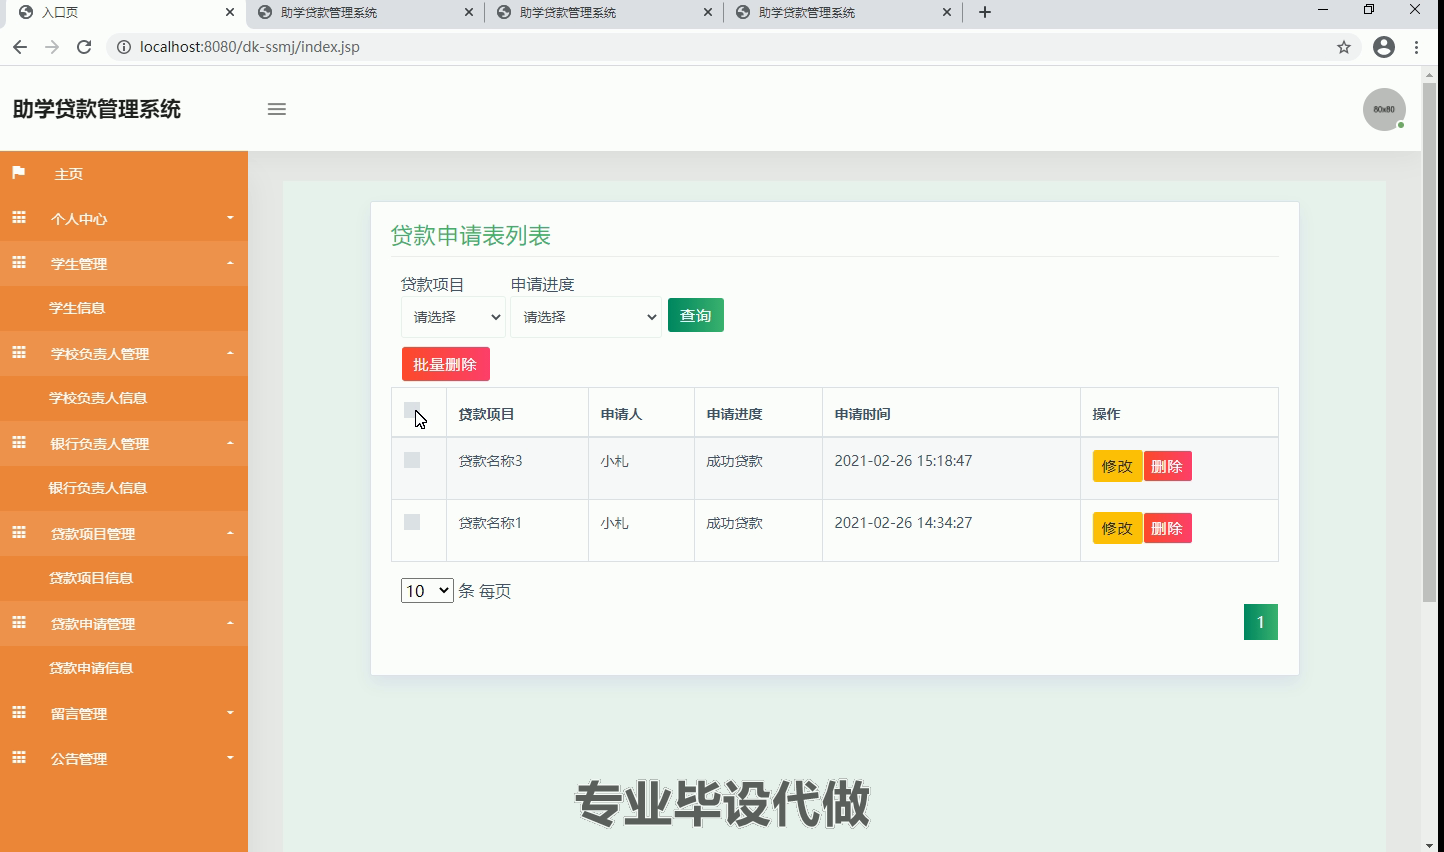1444x852 pixels.
Task: Open the 贷款项目 filter dropdown
Action: click(x=453, y=317)
